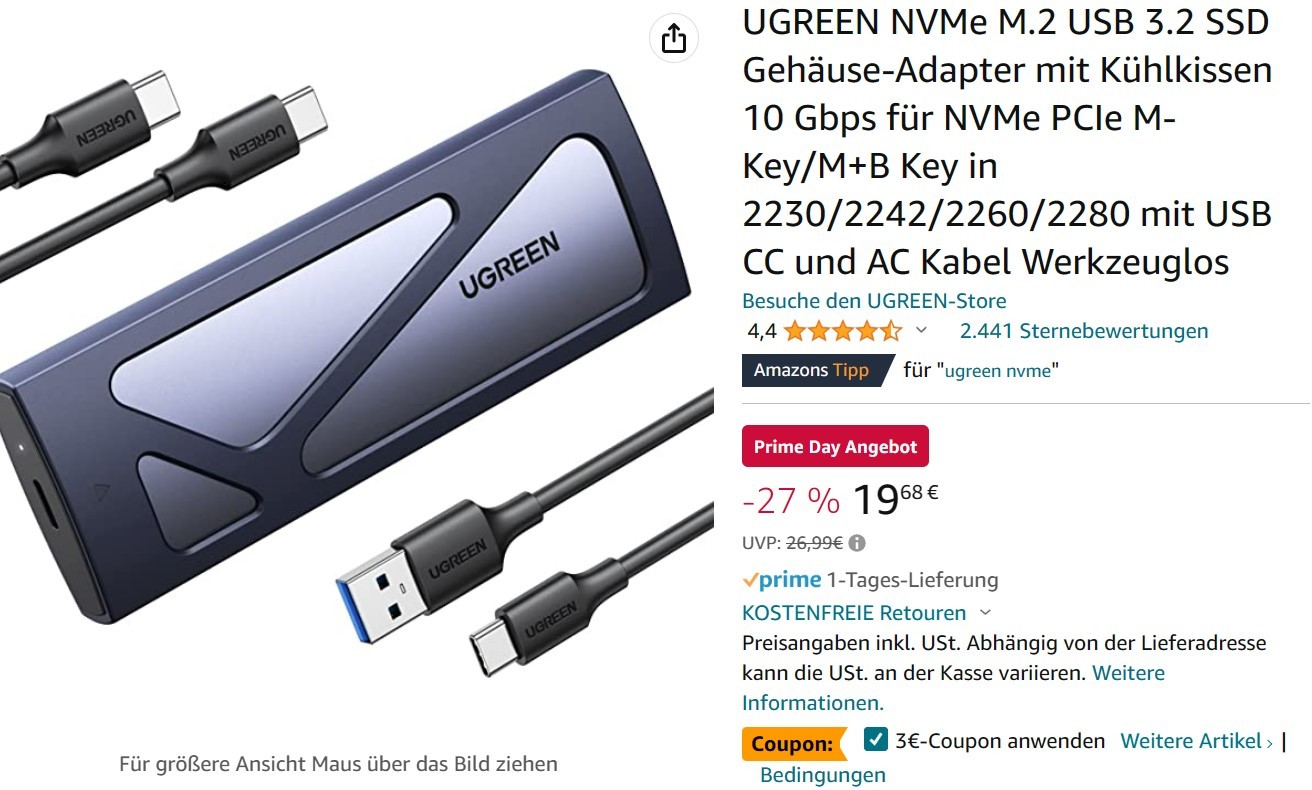Click the Prime logo checkmark
The width and height of the screenshot is (1312, 790).
tap(749, 580)
